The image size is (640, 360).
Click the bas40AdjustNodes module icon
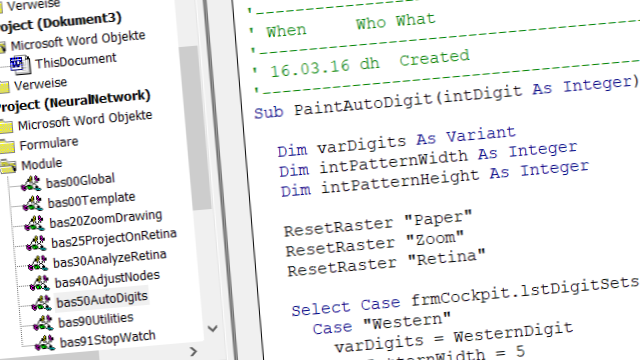[x=40, y=283]
